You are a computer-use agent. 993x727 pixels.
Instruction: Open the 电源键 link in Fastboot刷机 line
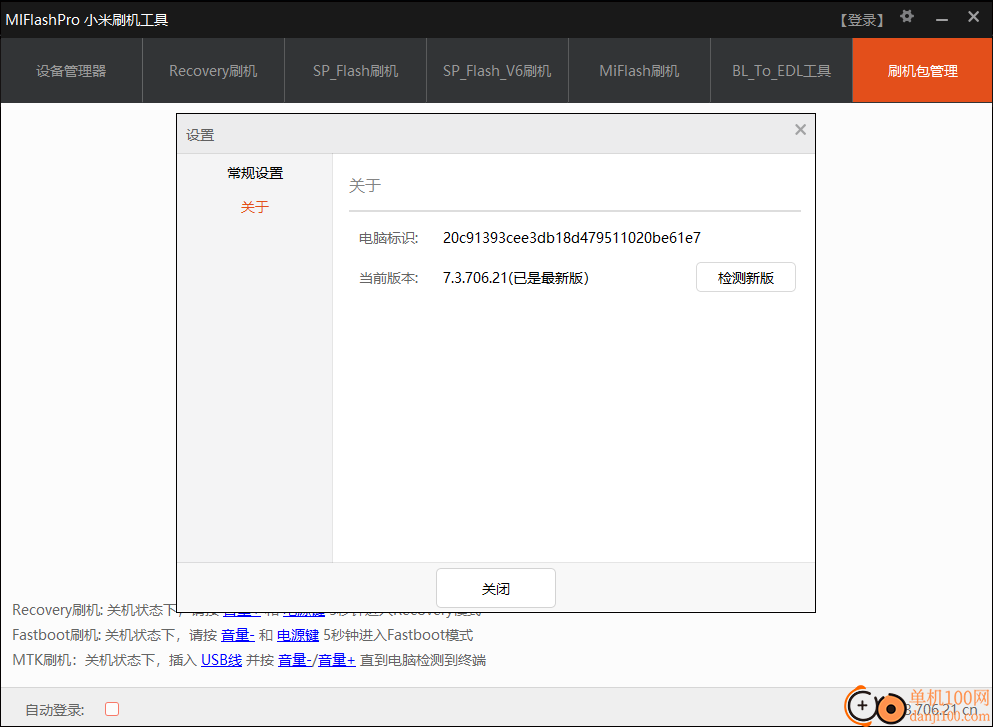(x=298, y=635)
